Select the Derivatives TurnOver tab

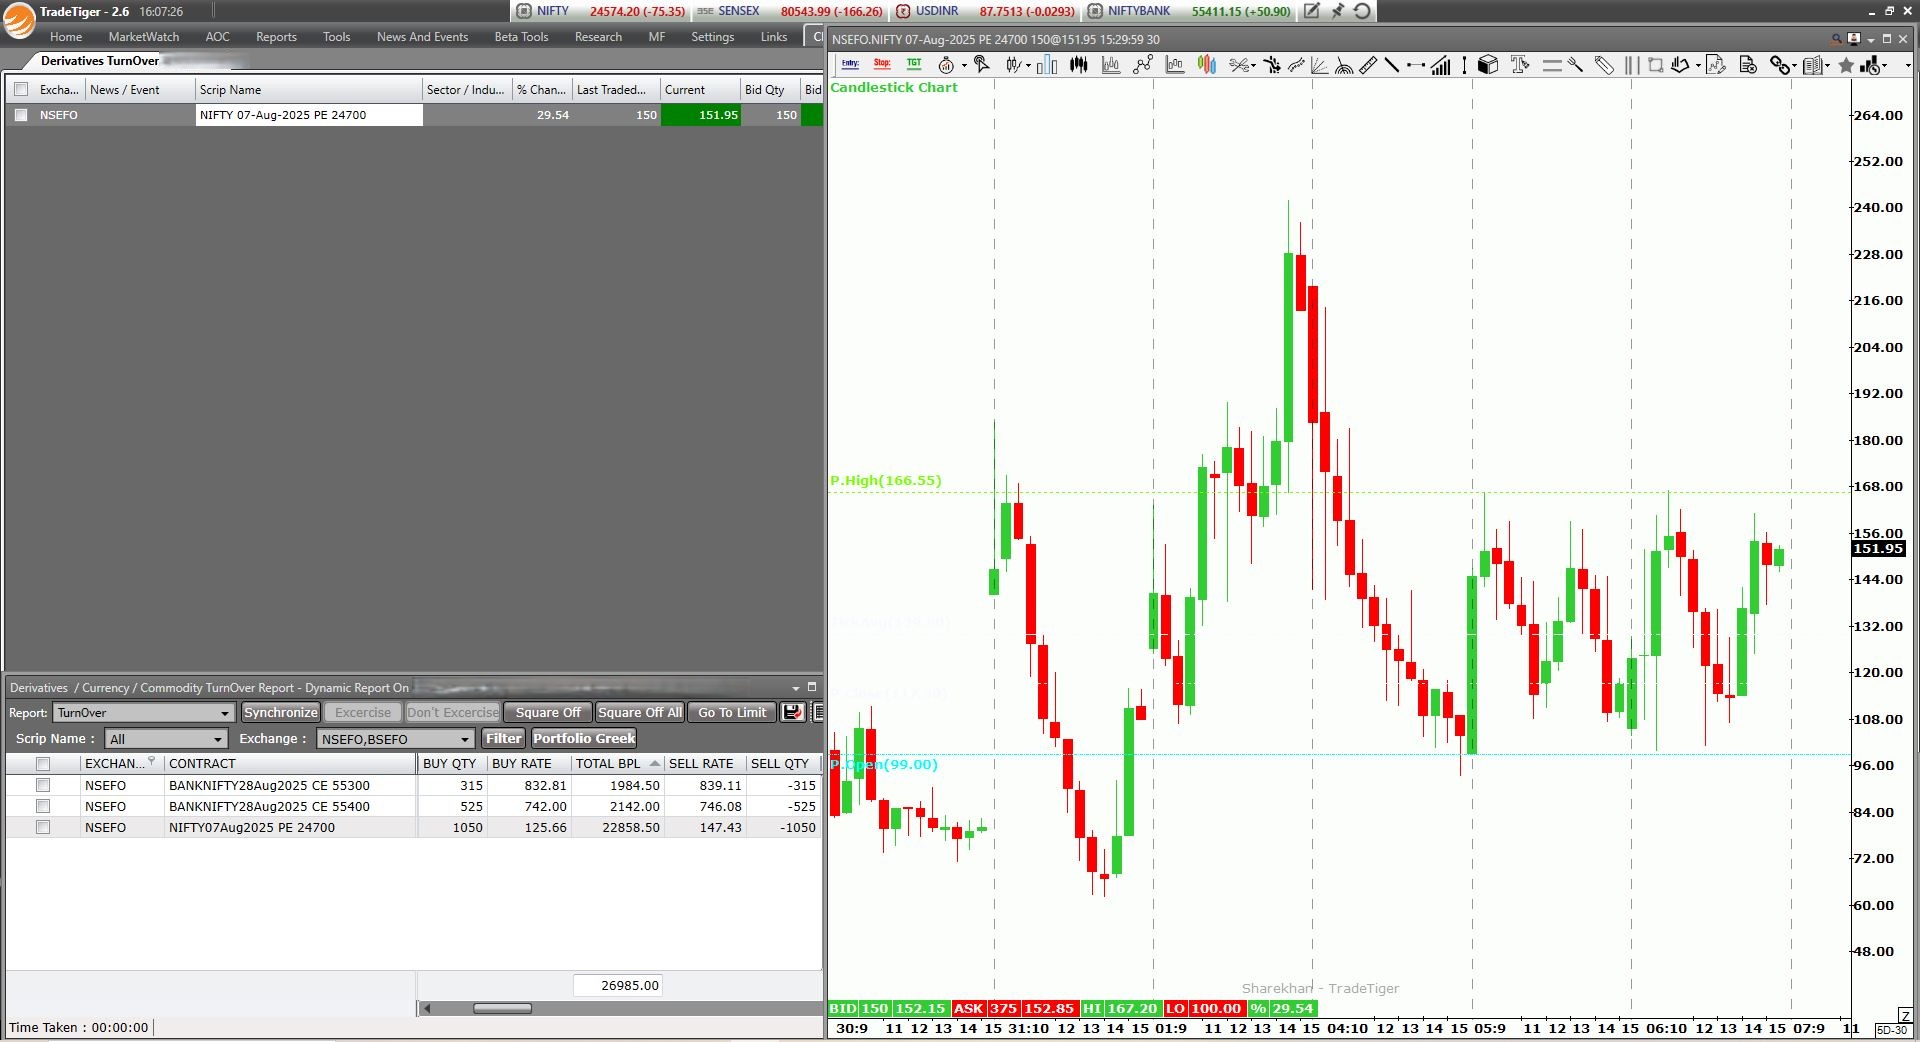(x=99, y=61)
